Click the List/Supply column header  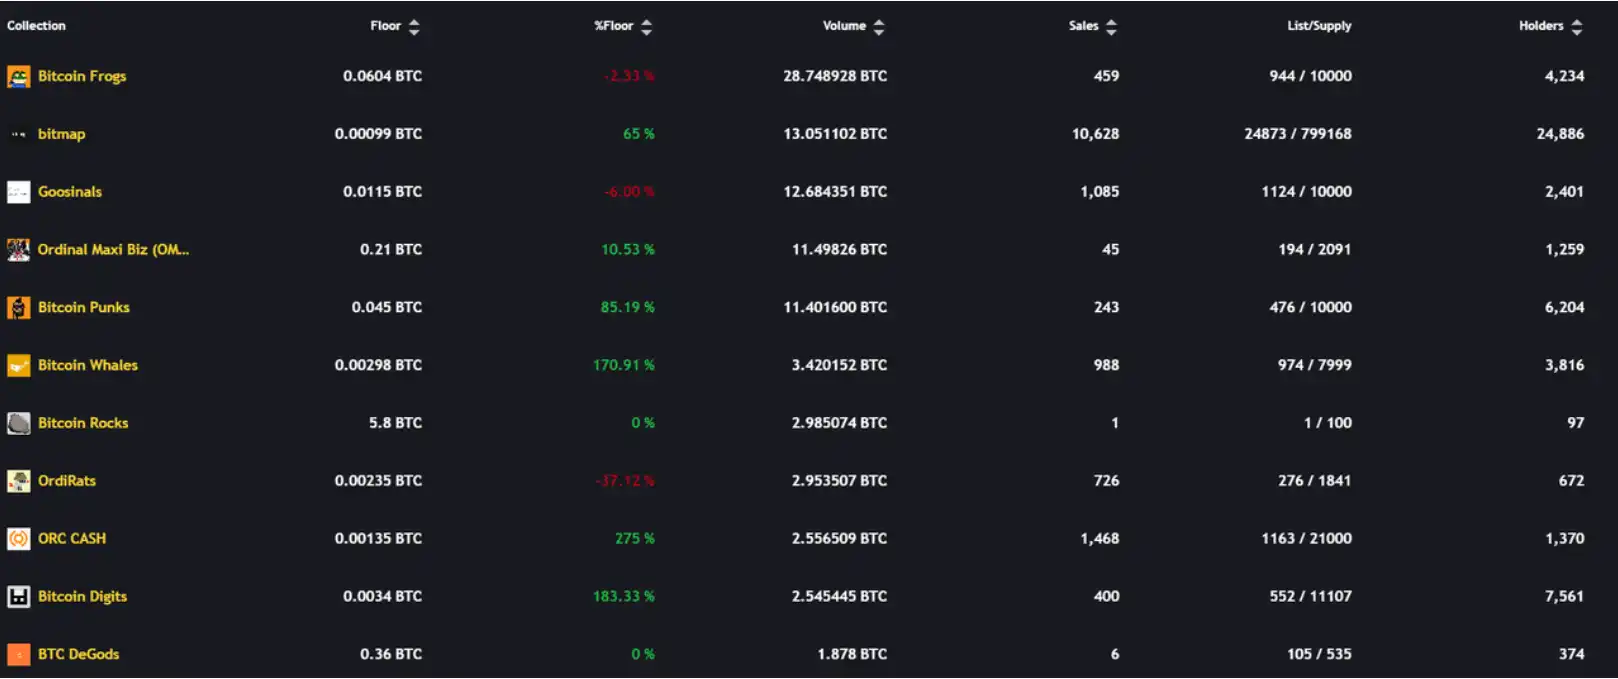(x=1318, y=26)
